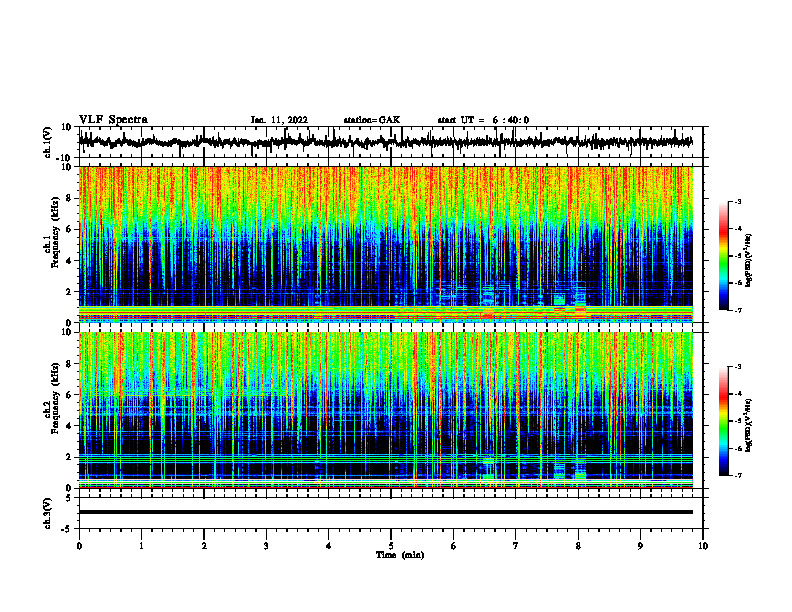
Task: Click the ch.2 spectrogram color scale bar
Action: coord(724,421)
